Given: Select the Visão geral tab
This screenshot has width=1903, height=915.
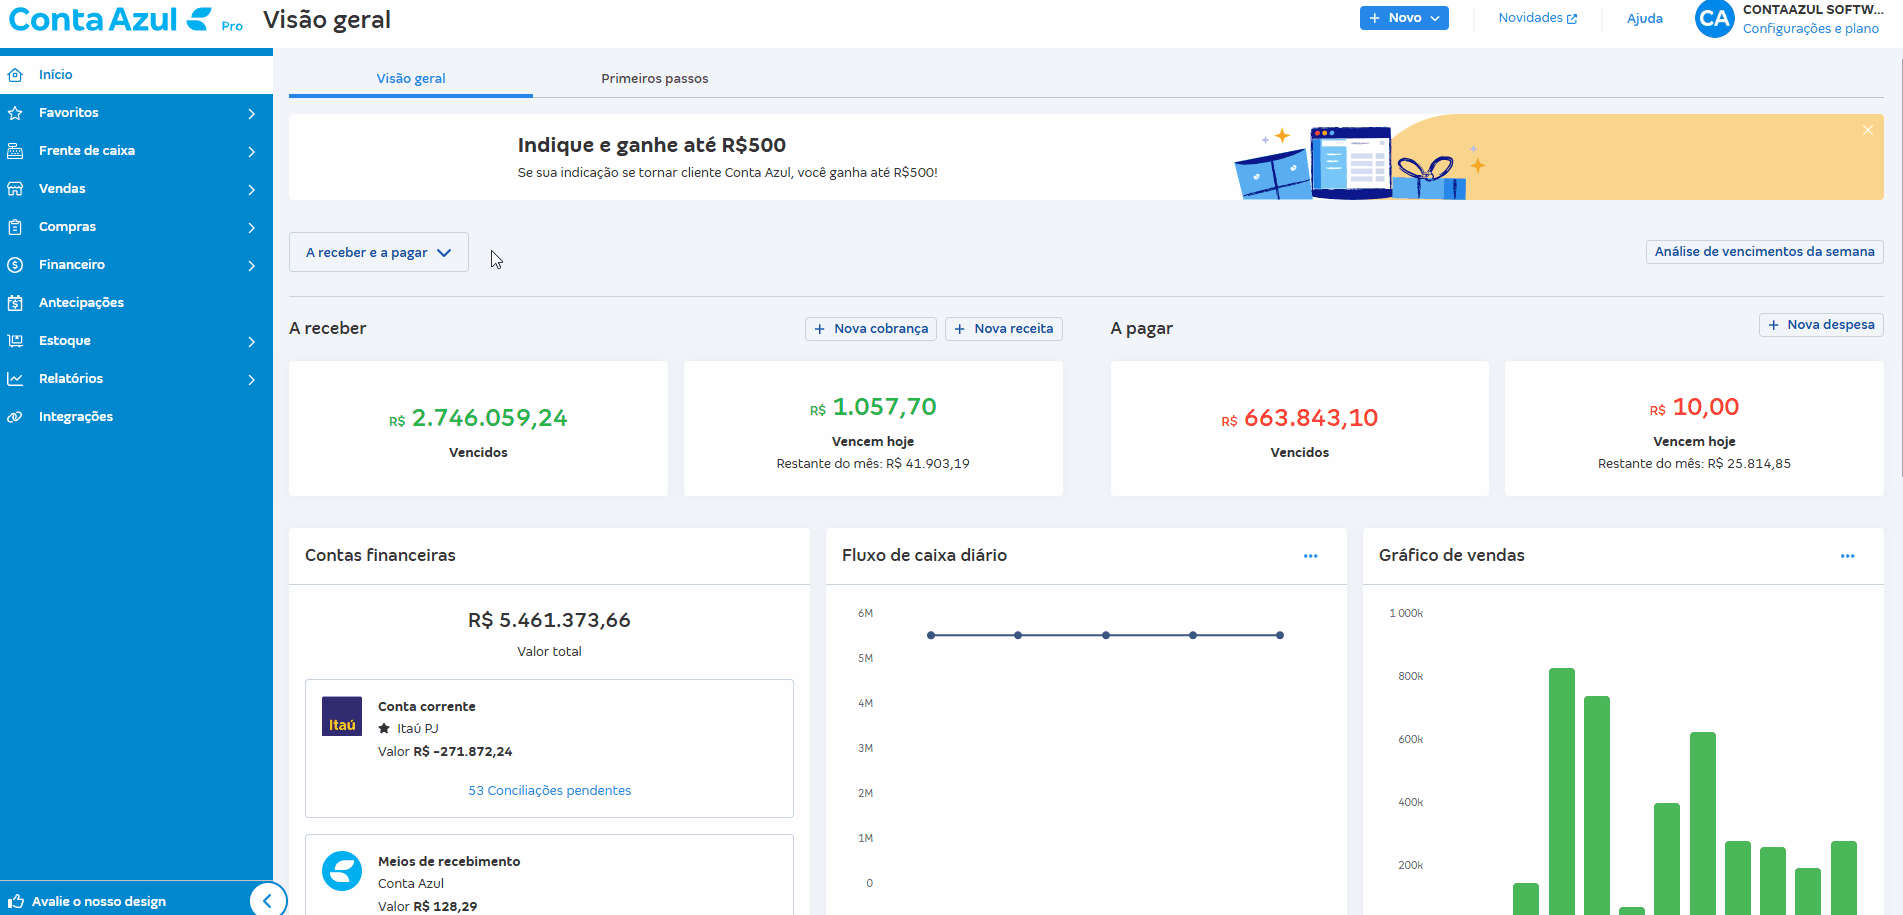Looking at the screenshot, I should (x=411, y=78).
